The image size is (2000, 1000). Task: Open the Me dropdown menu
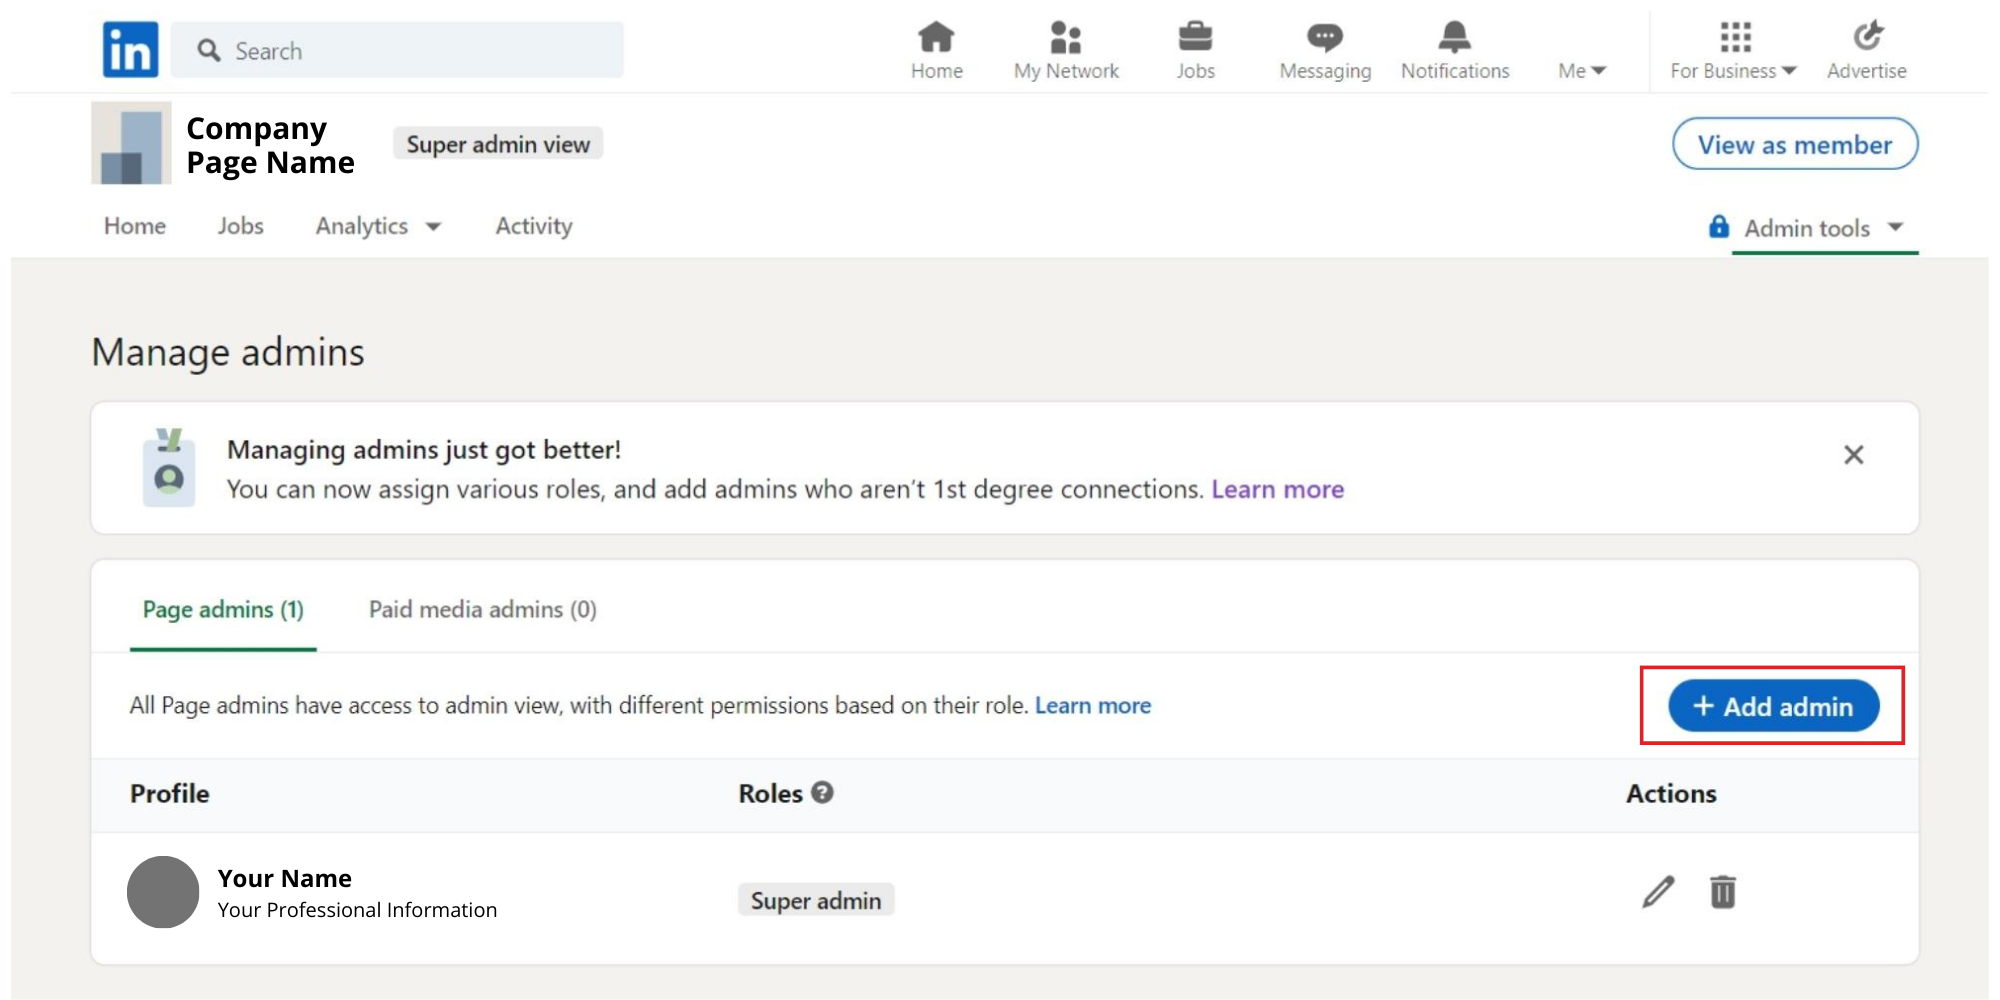(1580, 70)
